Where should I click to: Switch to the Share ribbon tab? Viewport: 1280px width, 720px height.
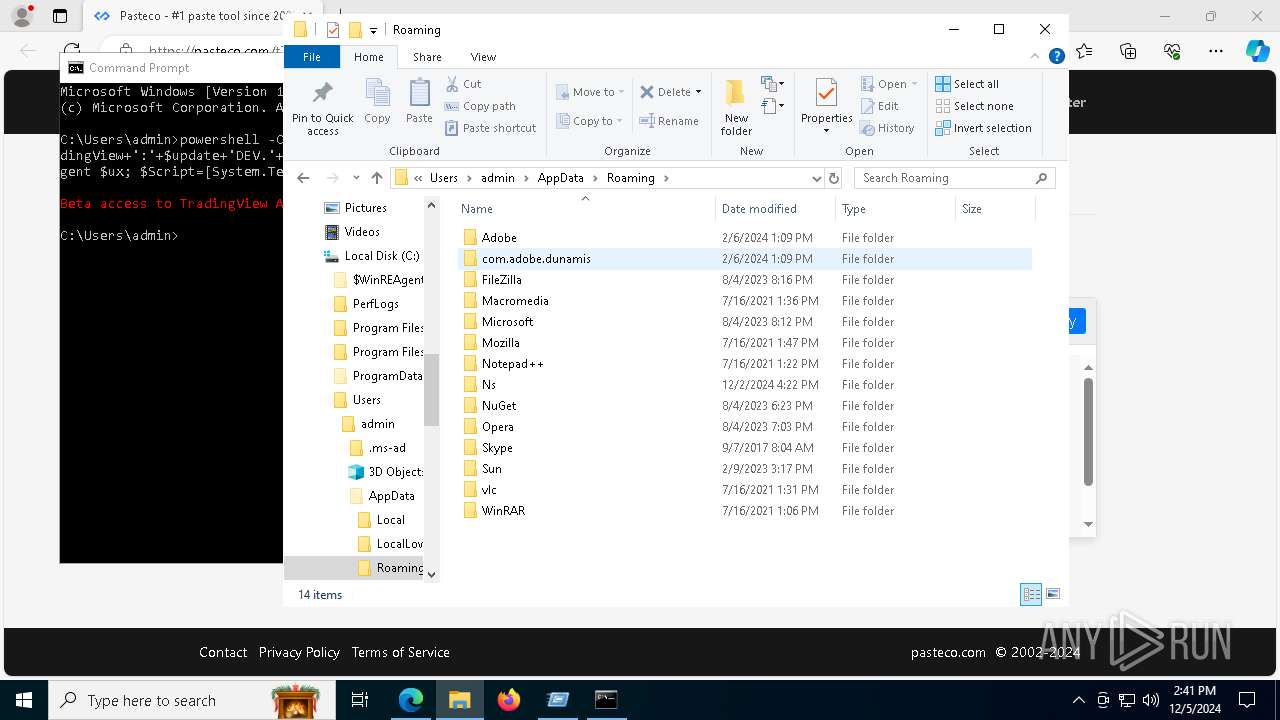[427, 57]
